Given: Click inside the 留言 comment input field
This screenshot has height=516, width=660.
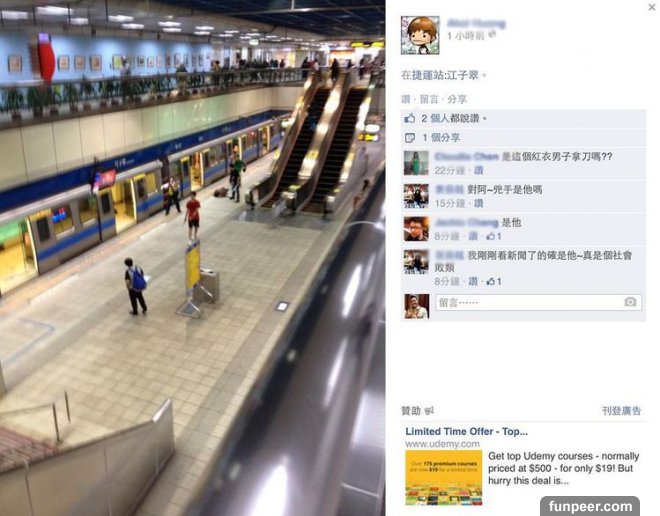Looking at the screenshot, I should pos(538,303).
